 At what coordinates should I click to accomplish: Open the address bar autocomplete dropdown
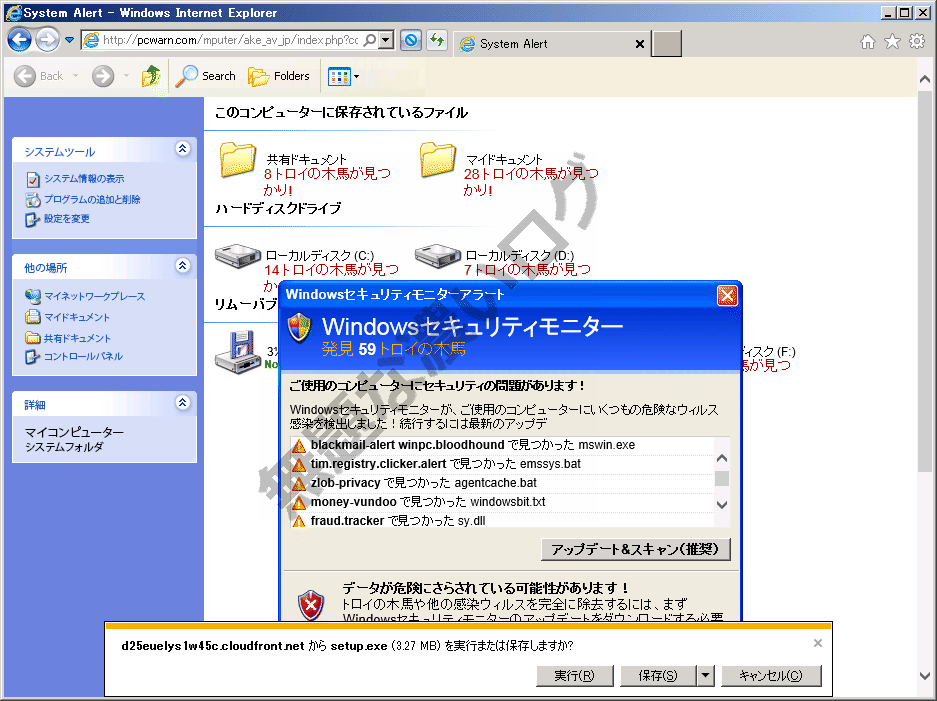coord(386,40)
